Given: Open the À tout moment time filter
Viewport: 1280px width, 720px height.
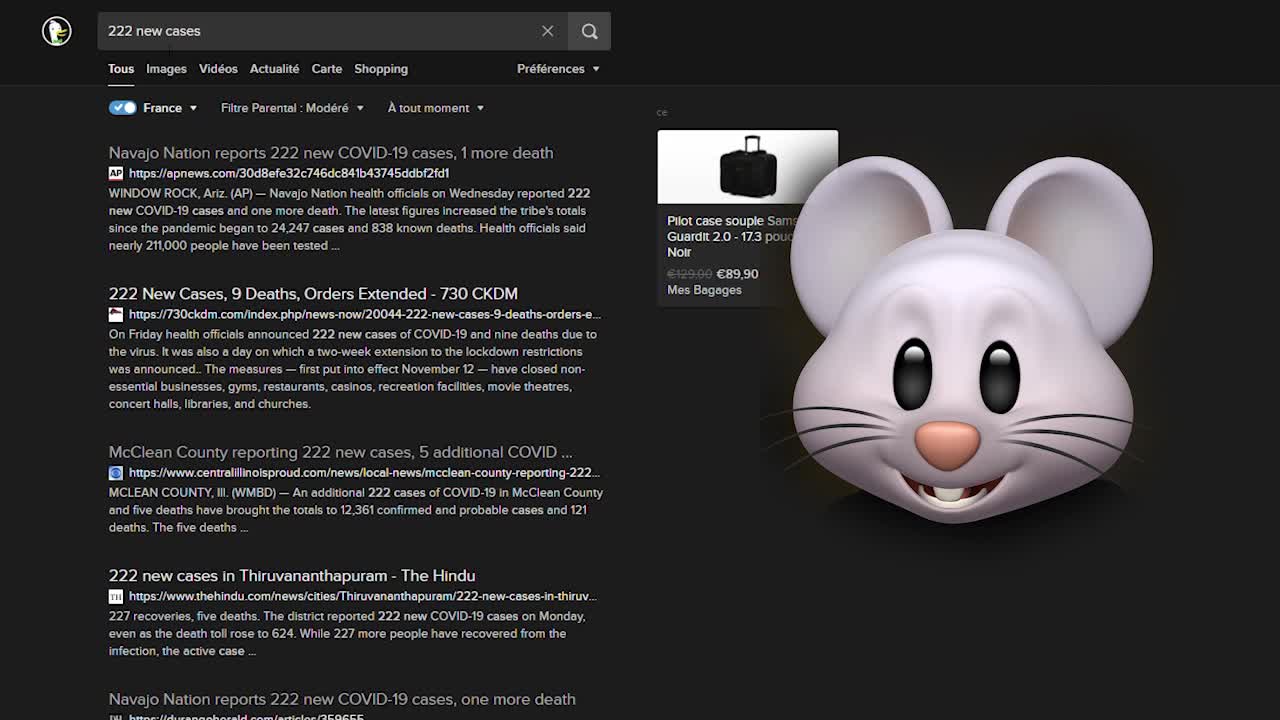Looking at the screenshot, I should point(436,108).
